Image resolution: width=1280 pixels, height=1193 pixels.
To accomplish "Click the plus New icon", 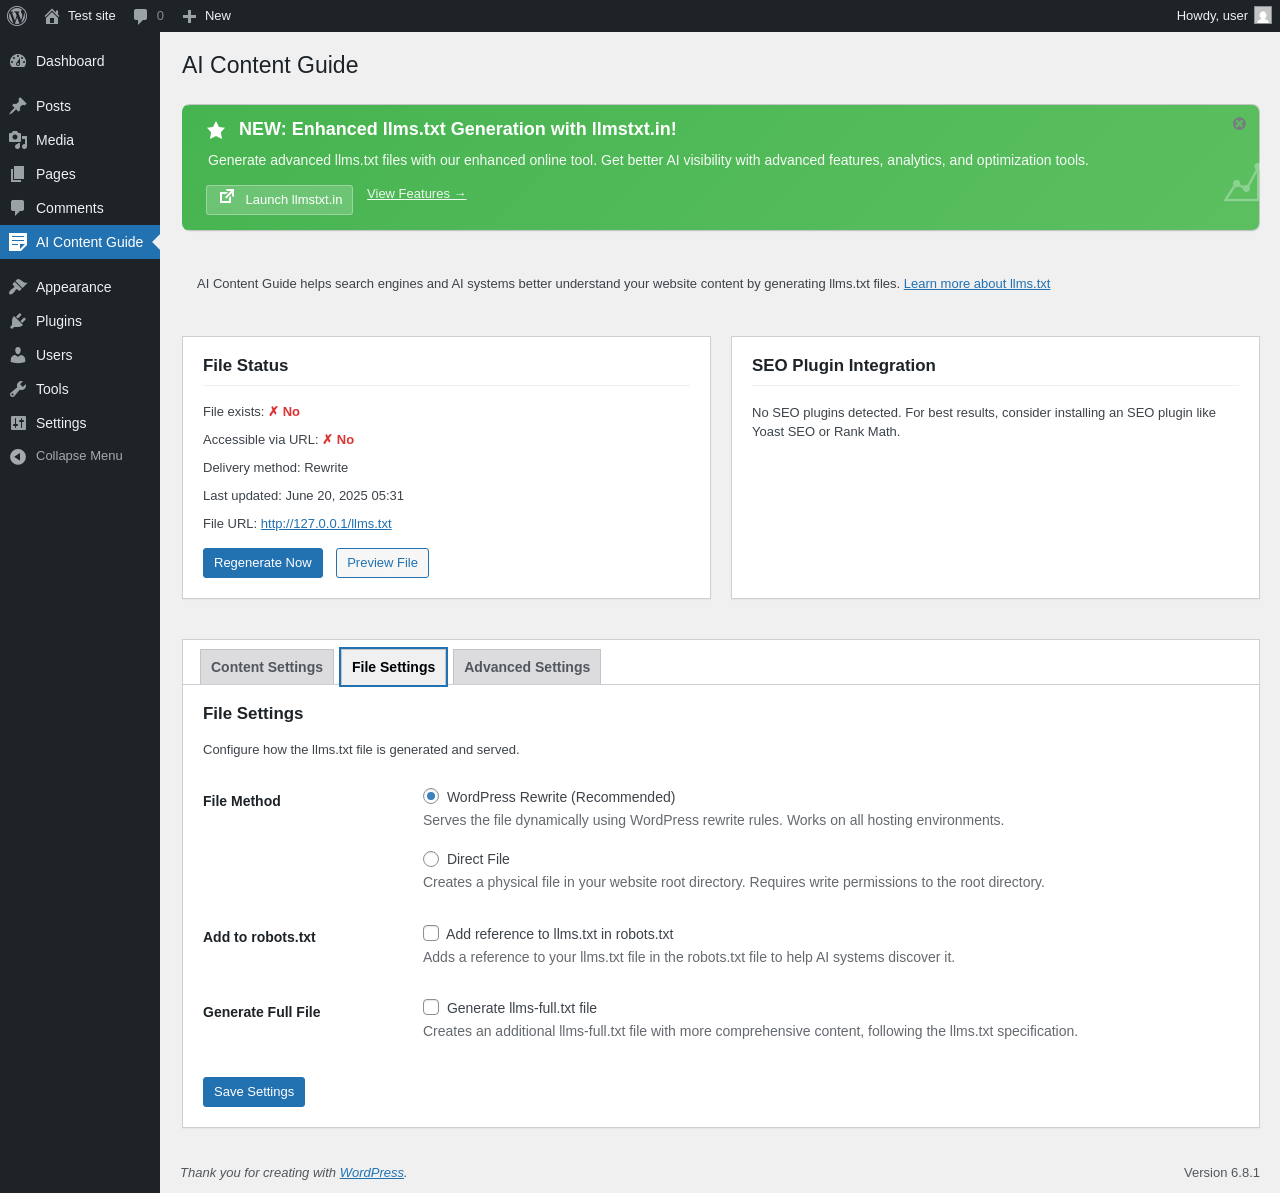I will pyautogui.click(x=189, y=16).
